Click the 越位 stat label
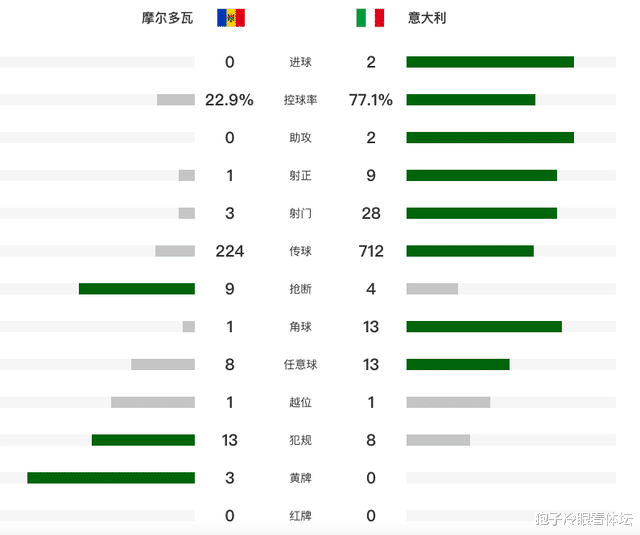Image resolution: width=640 pixels, height=535 pixels. point(300,402)
